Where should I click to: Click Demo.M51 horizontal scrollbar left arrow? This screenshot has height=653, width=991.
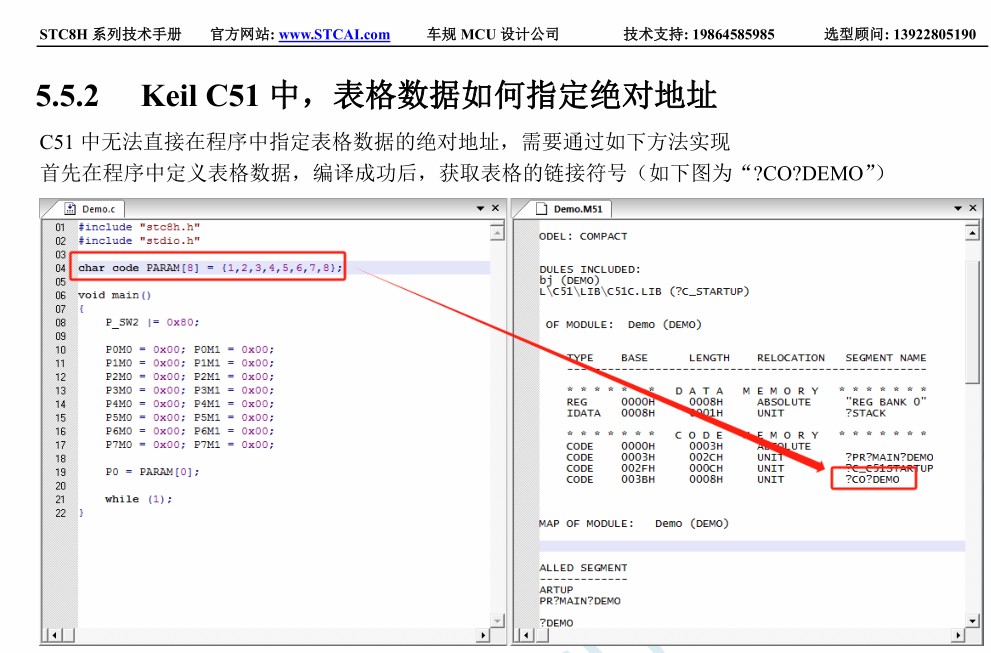527,635
